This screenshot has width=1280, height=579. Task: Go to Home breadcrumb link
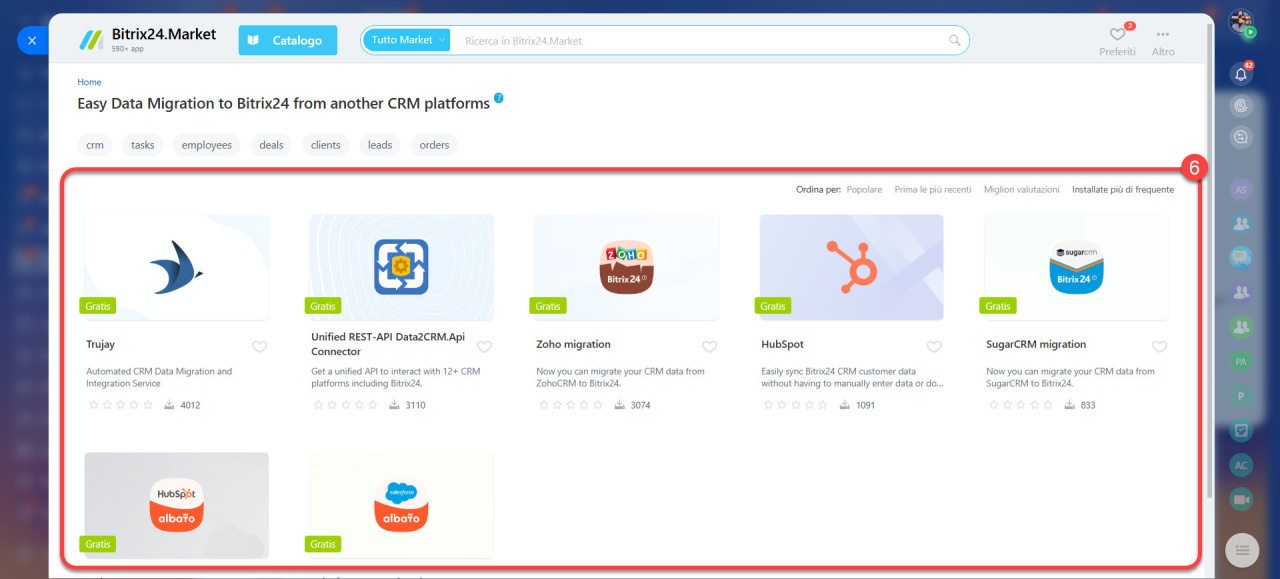[x=89, y=82]
